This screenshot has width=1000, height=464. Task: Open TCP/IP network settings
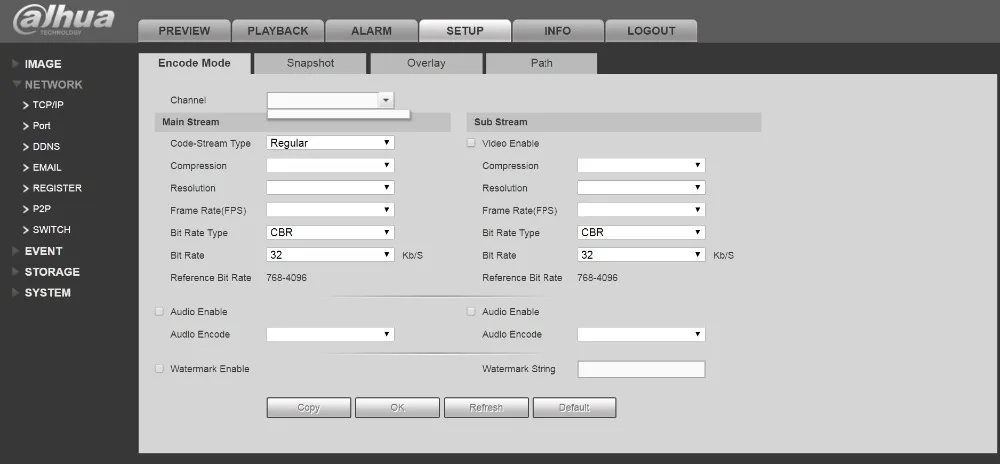pyautogui.click(x=43, y=105)
